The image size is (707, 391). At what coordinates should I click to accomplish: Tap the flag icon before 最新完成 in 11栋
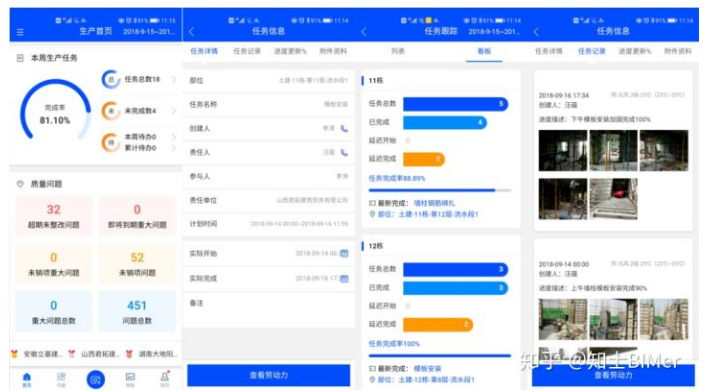372,203
